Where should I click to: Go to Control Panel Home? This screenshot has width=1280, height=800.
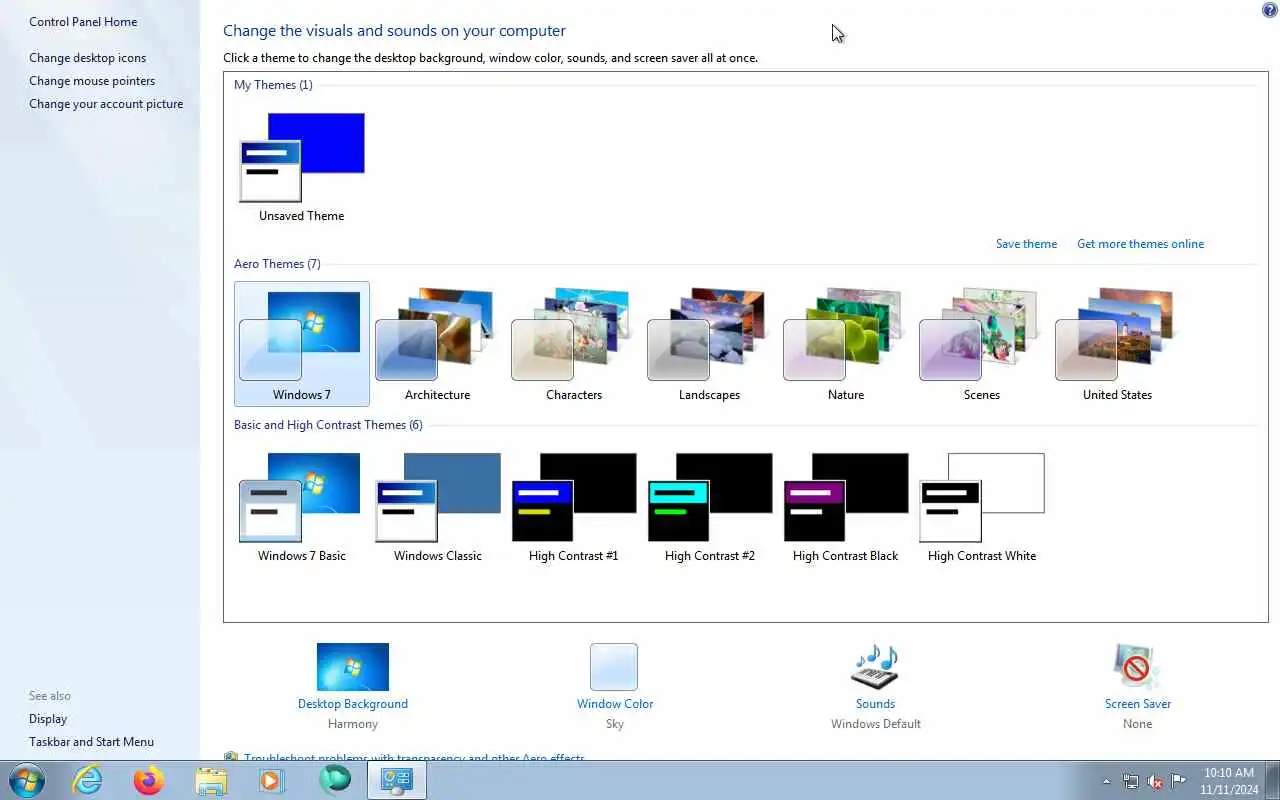pyautogui.click(x=83, y=22)
